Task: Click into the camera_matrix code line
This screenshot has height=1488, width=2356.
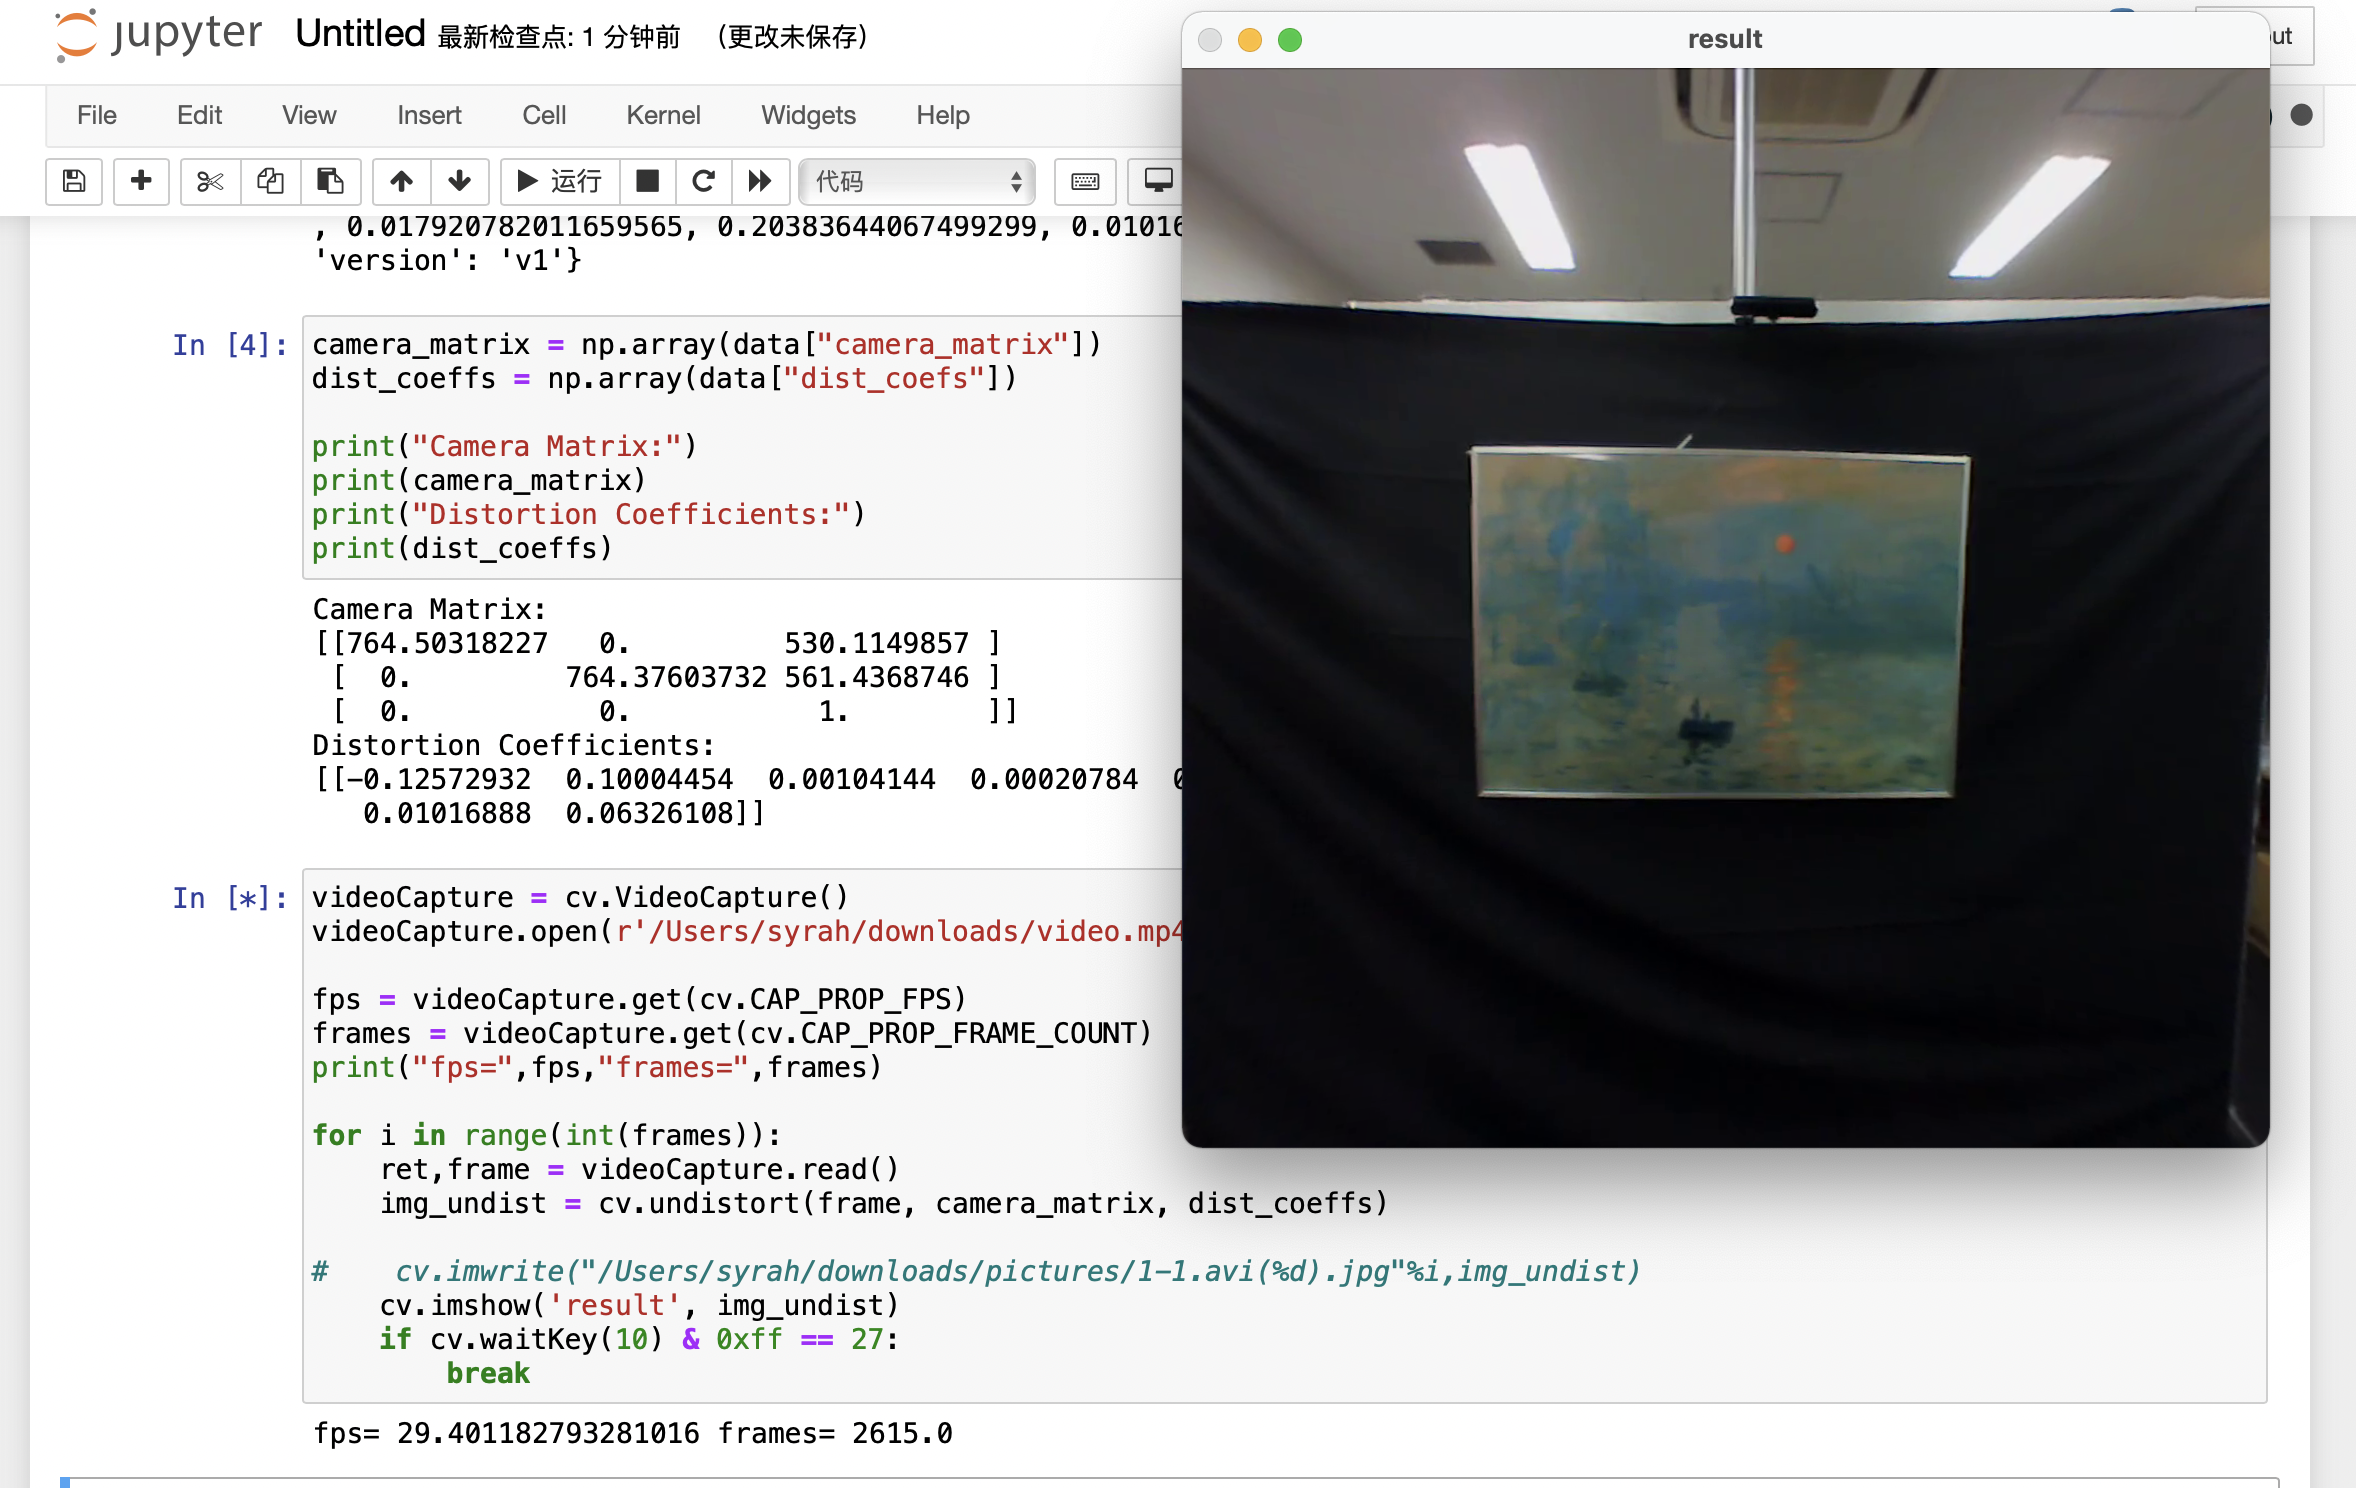Action: click(x=706, y=345)
